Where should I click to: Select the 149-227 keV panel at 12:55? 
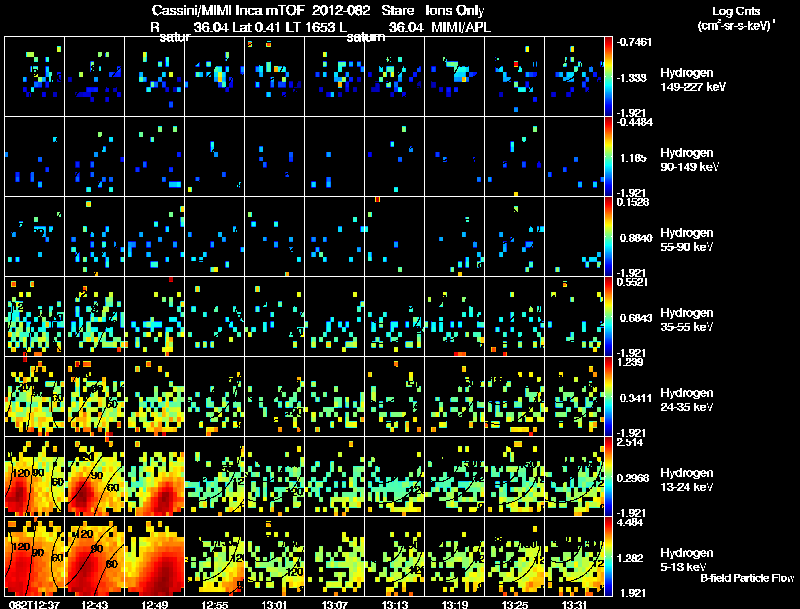coord(214,77)
